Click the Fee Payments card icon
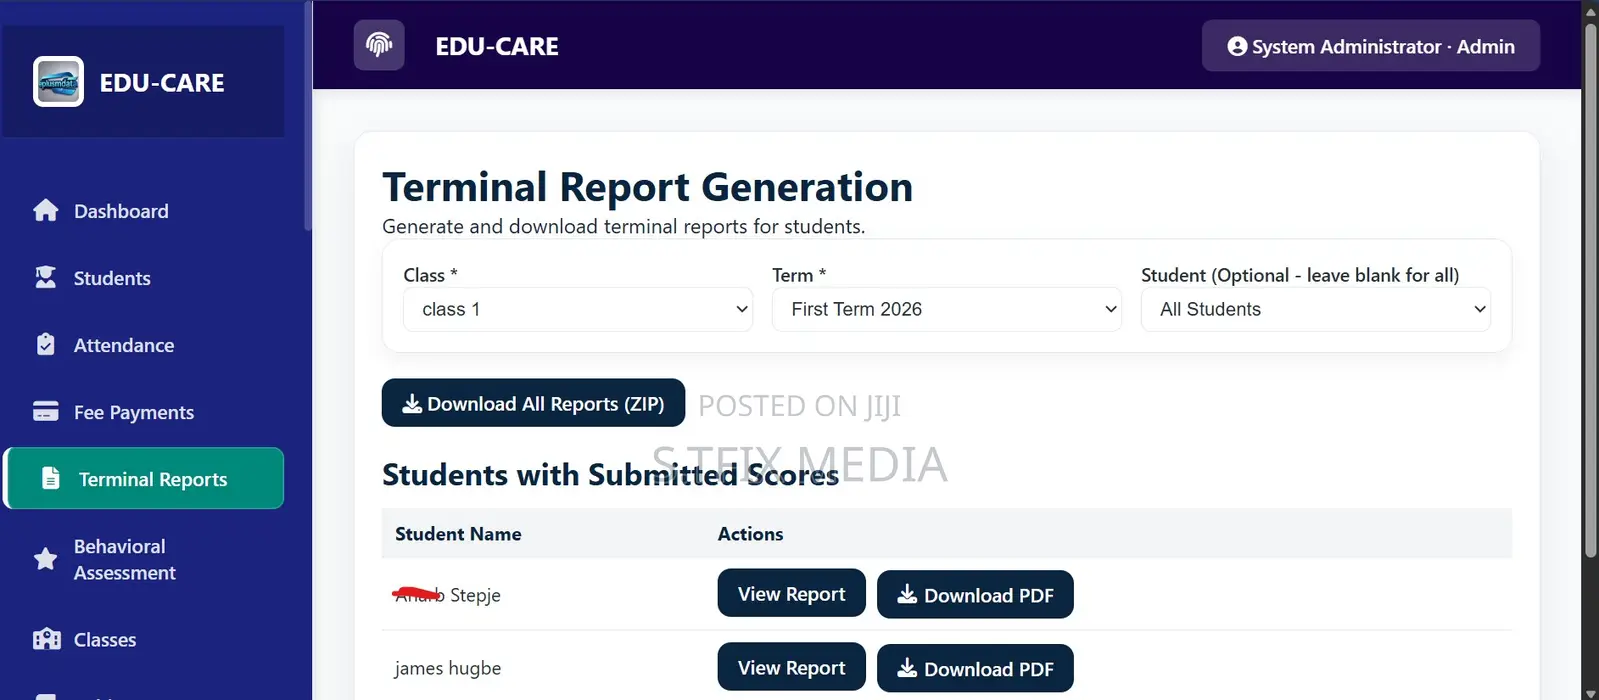This screenshot has height=700, width=1599. tap(46, 411)
